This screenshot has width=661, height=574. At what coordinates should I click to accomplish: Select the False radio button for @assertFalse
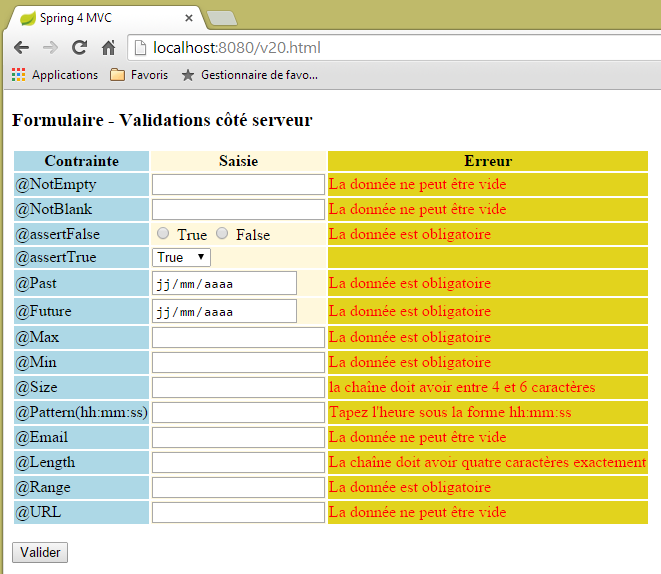tap(223, 234)
